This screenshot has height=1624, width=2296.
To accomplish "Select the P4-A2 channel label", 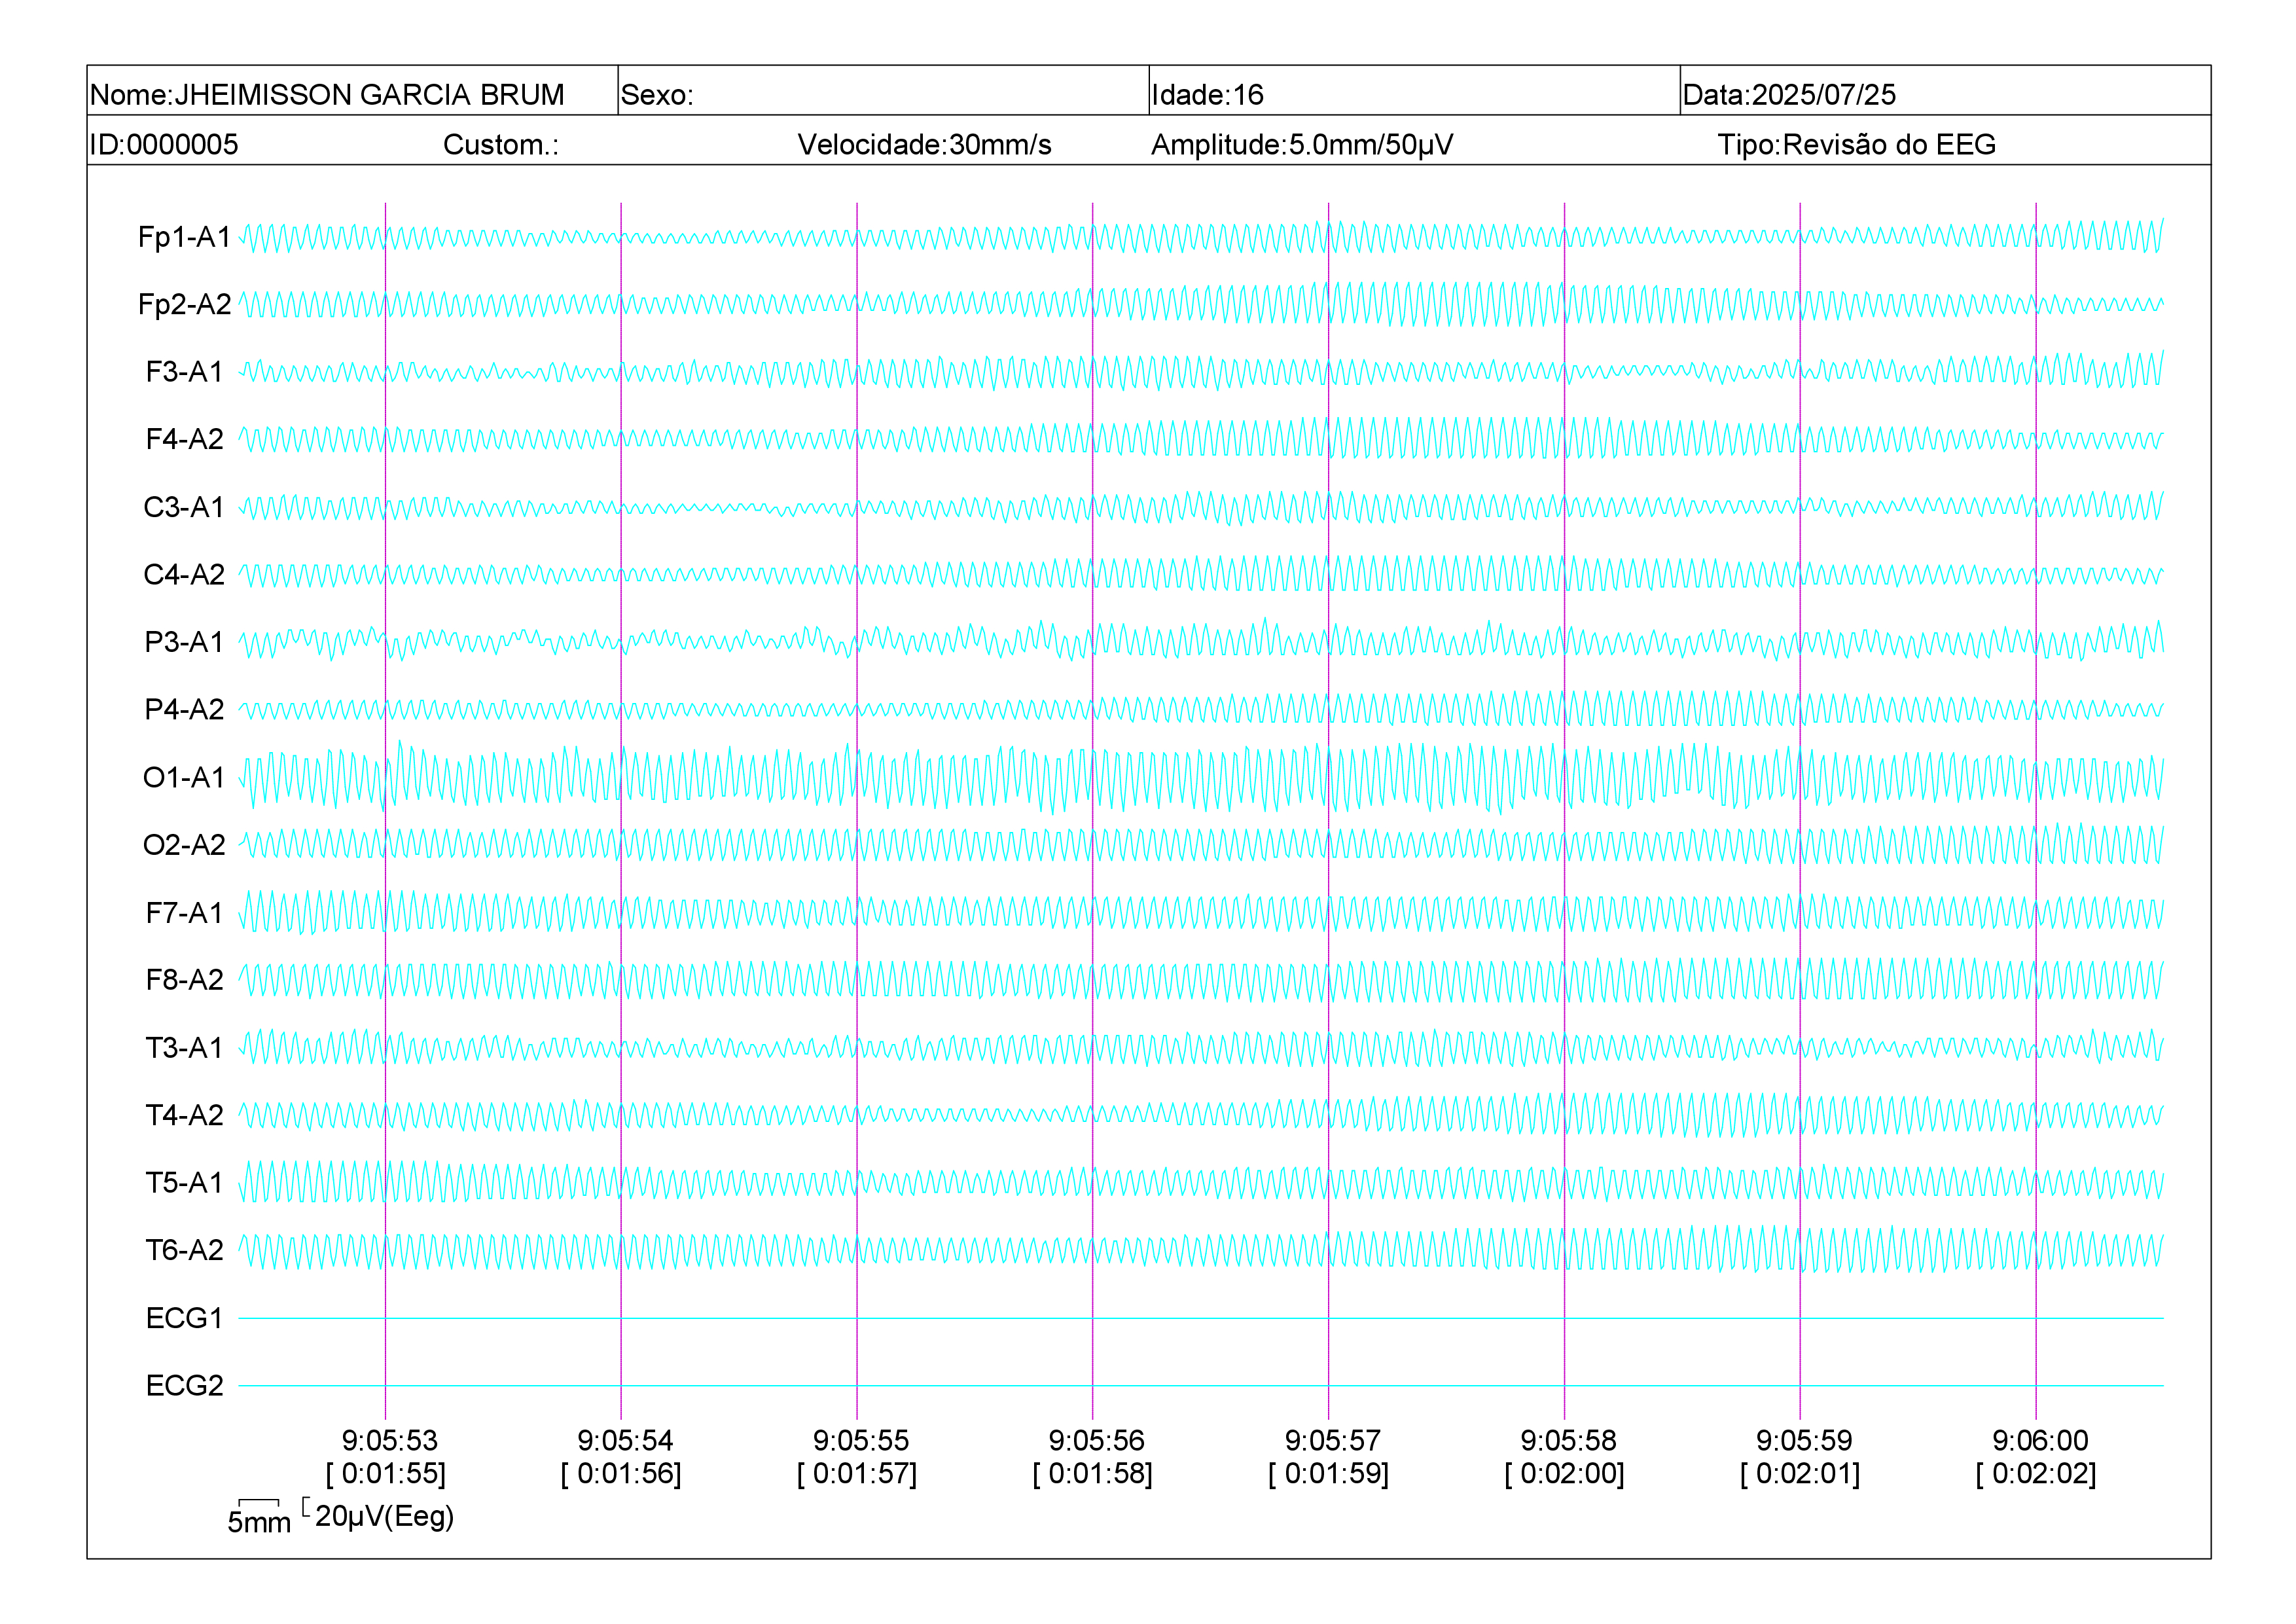I will pos(184,709).
